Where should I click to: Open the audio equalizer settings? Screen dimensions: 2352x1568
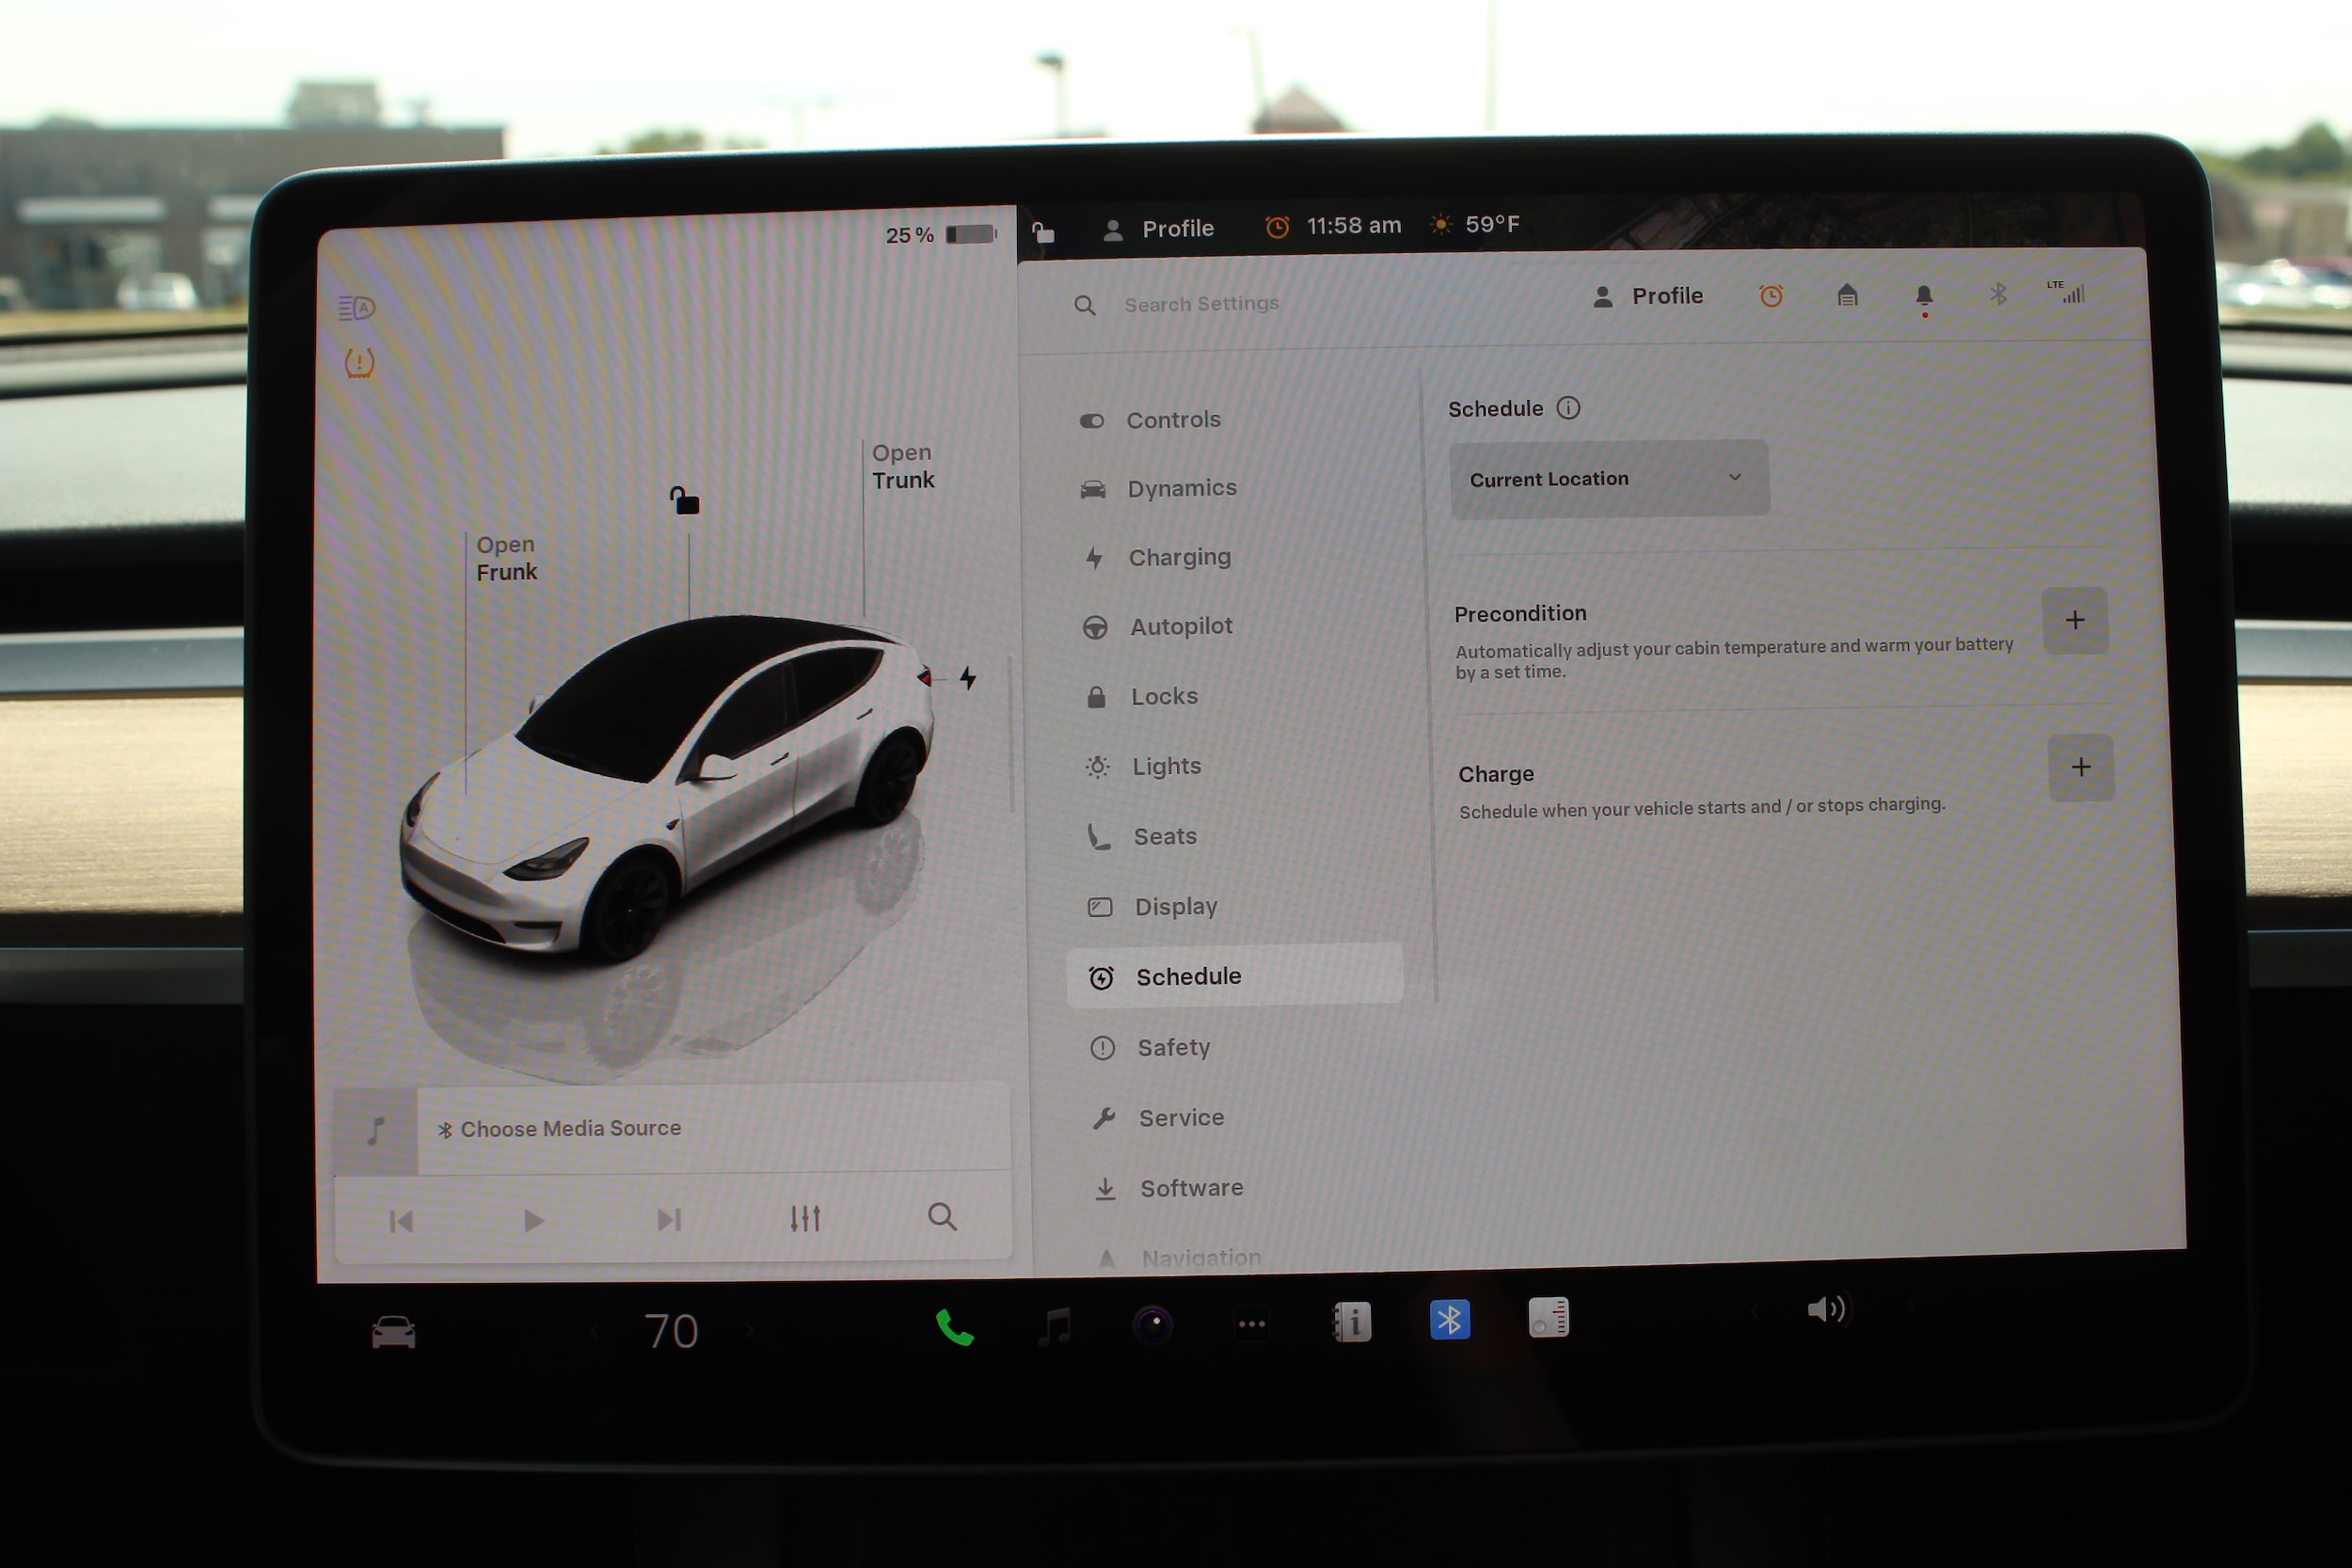805,1218
